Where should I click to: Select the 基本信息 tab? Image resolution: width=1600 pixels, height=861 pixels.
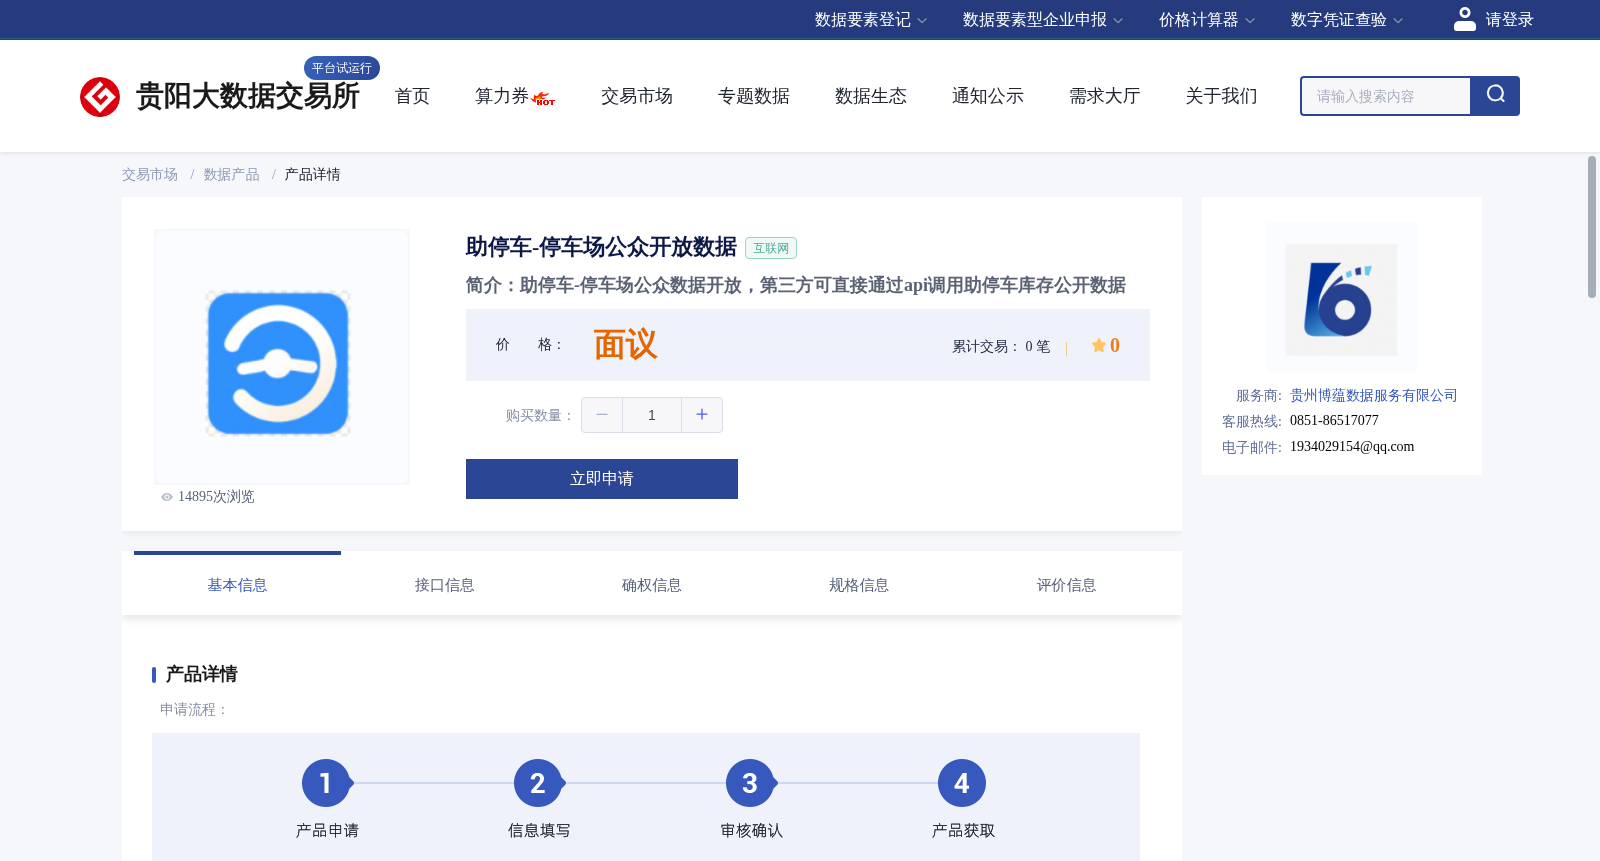tap(237, 585)
